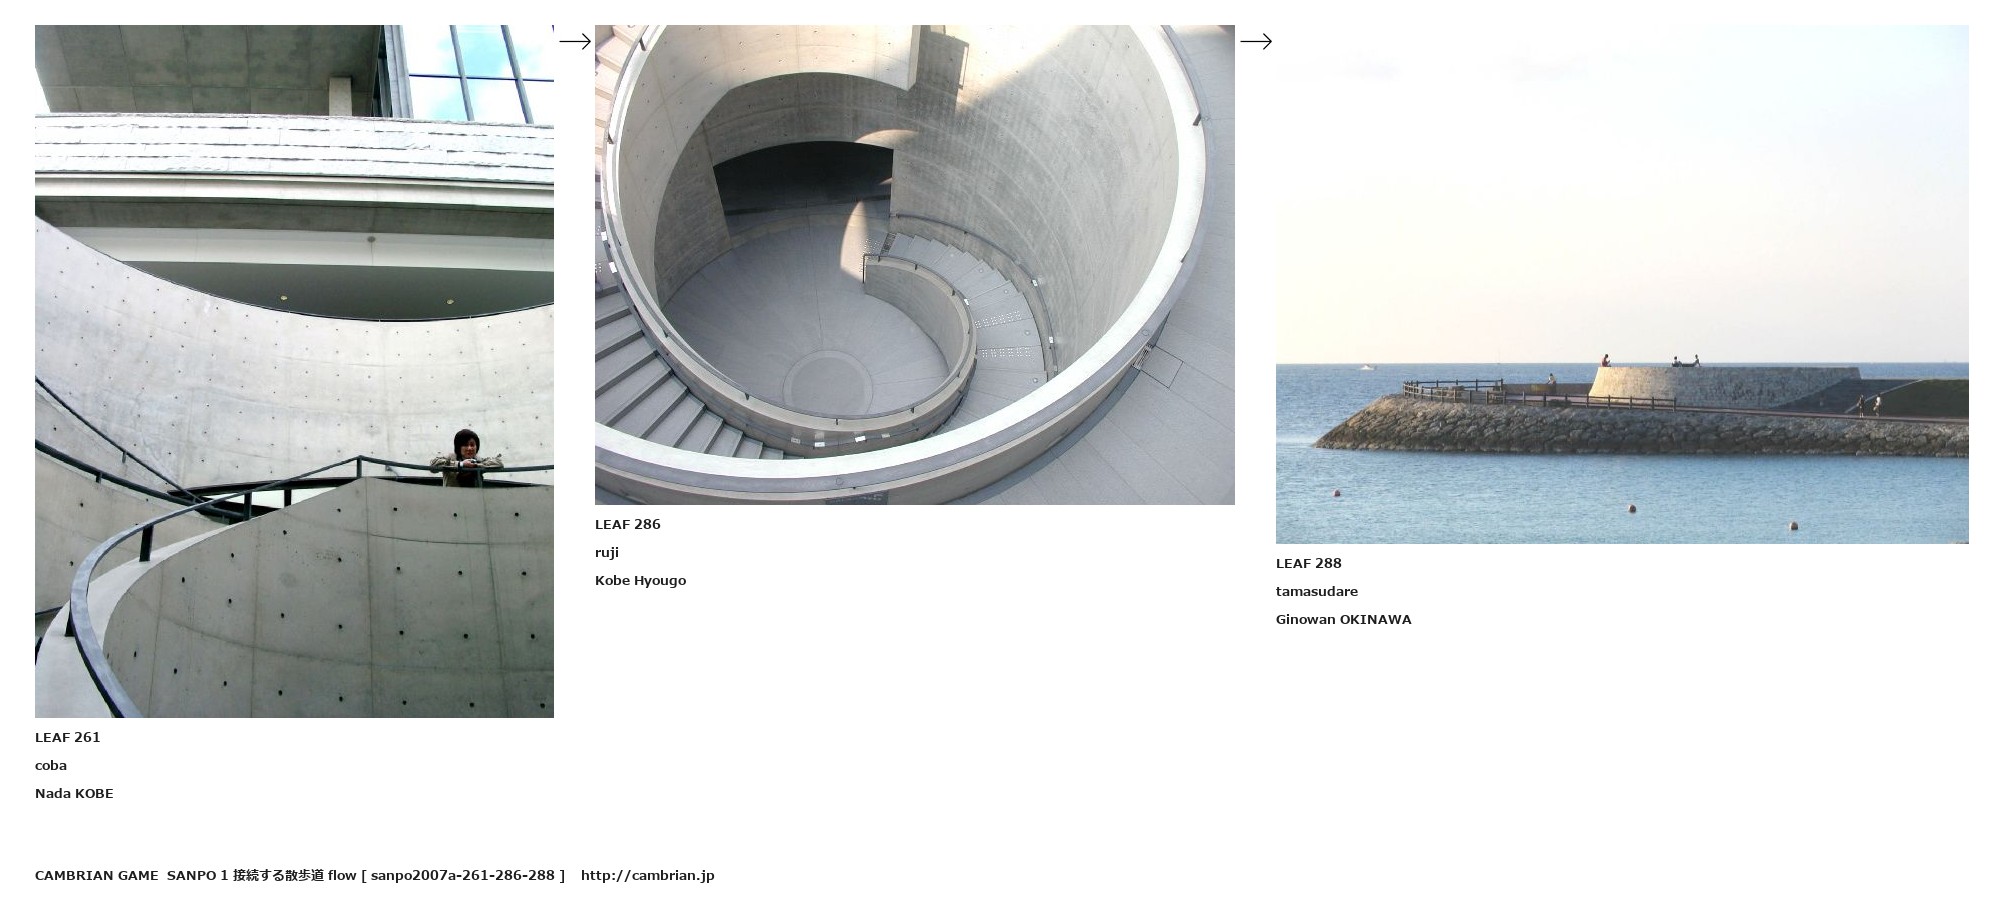Click the LEAF 286 caption
Viewport: 2004px width, 900px height.
[628, 524]
